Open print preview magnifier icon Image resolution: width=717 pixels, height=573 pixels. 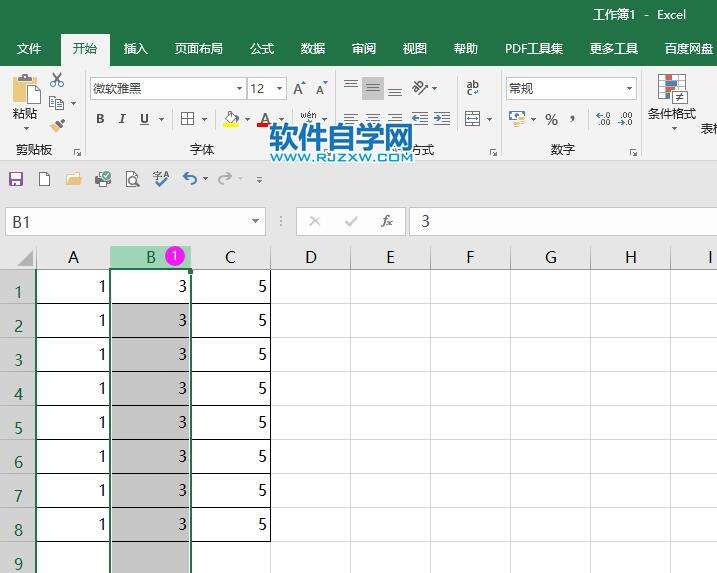pyautogui.click(x=132, y=179)
